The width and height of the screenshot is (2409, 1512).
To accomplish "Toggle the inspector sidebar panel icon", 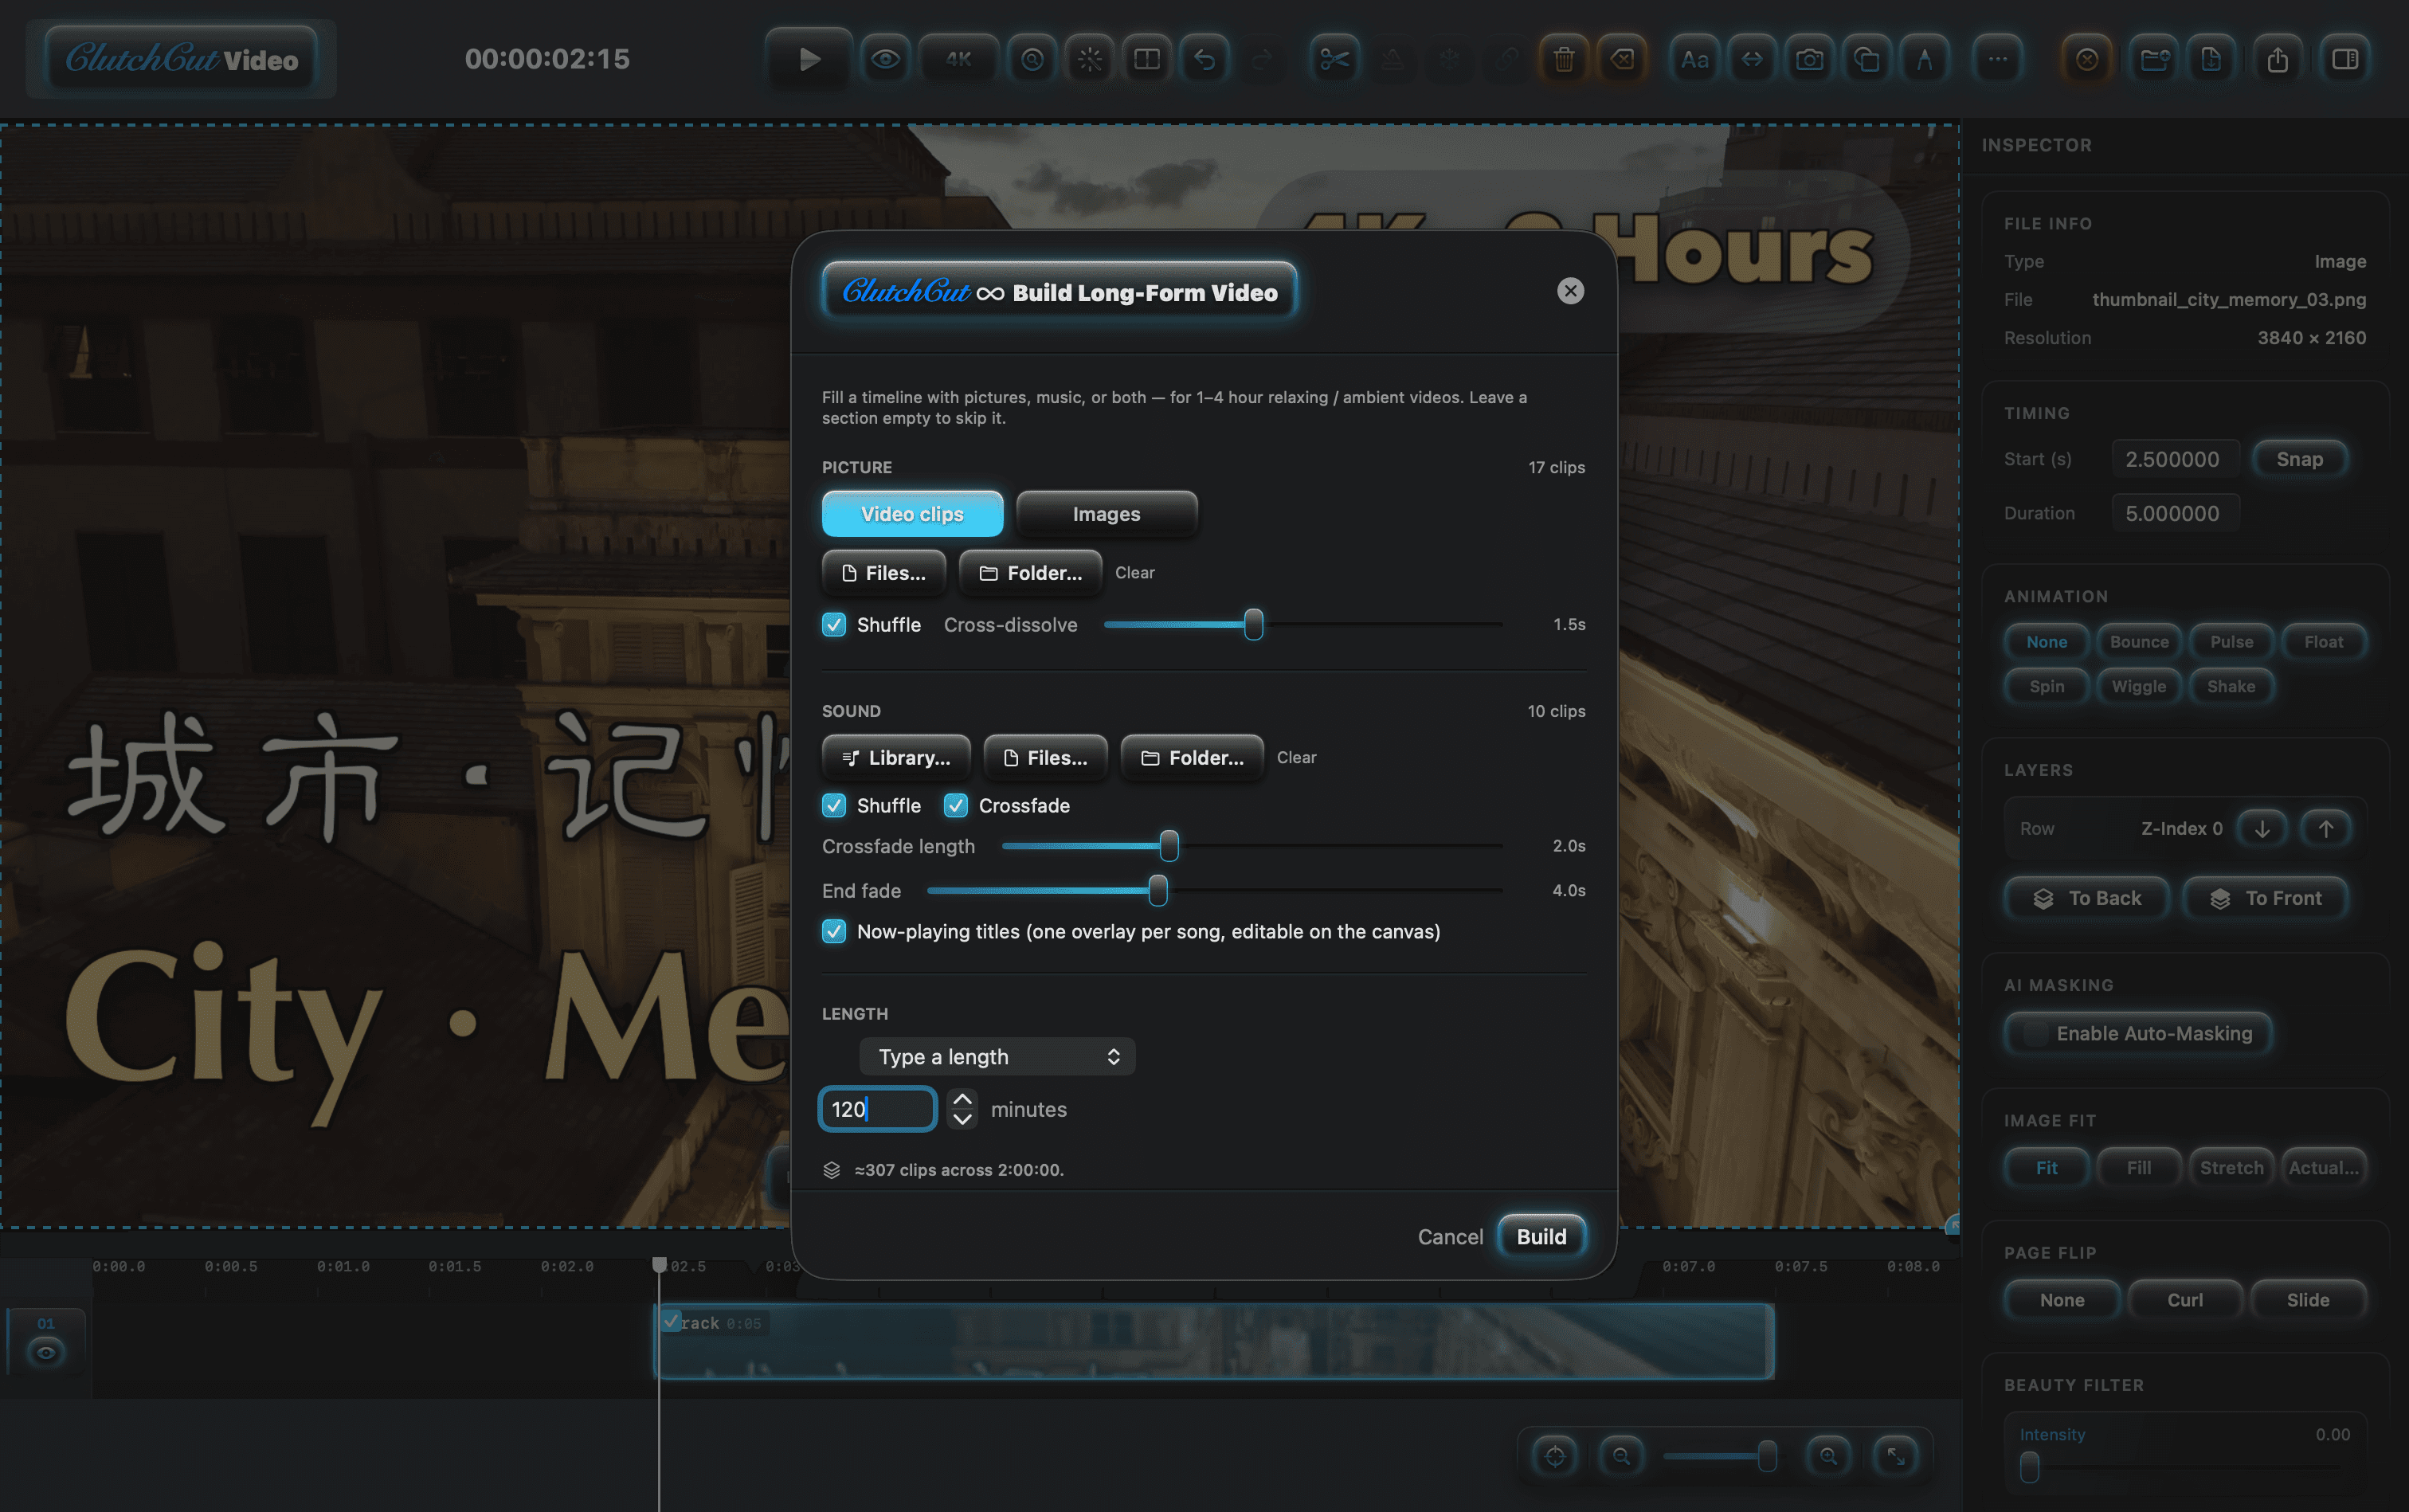I will [x=2345, y=59].
